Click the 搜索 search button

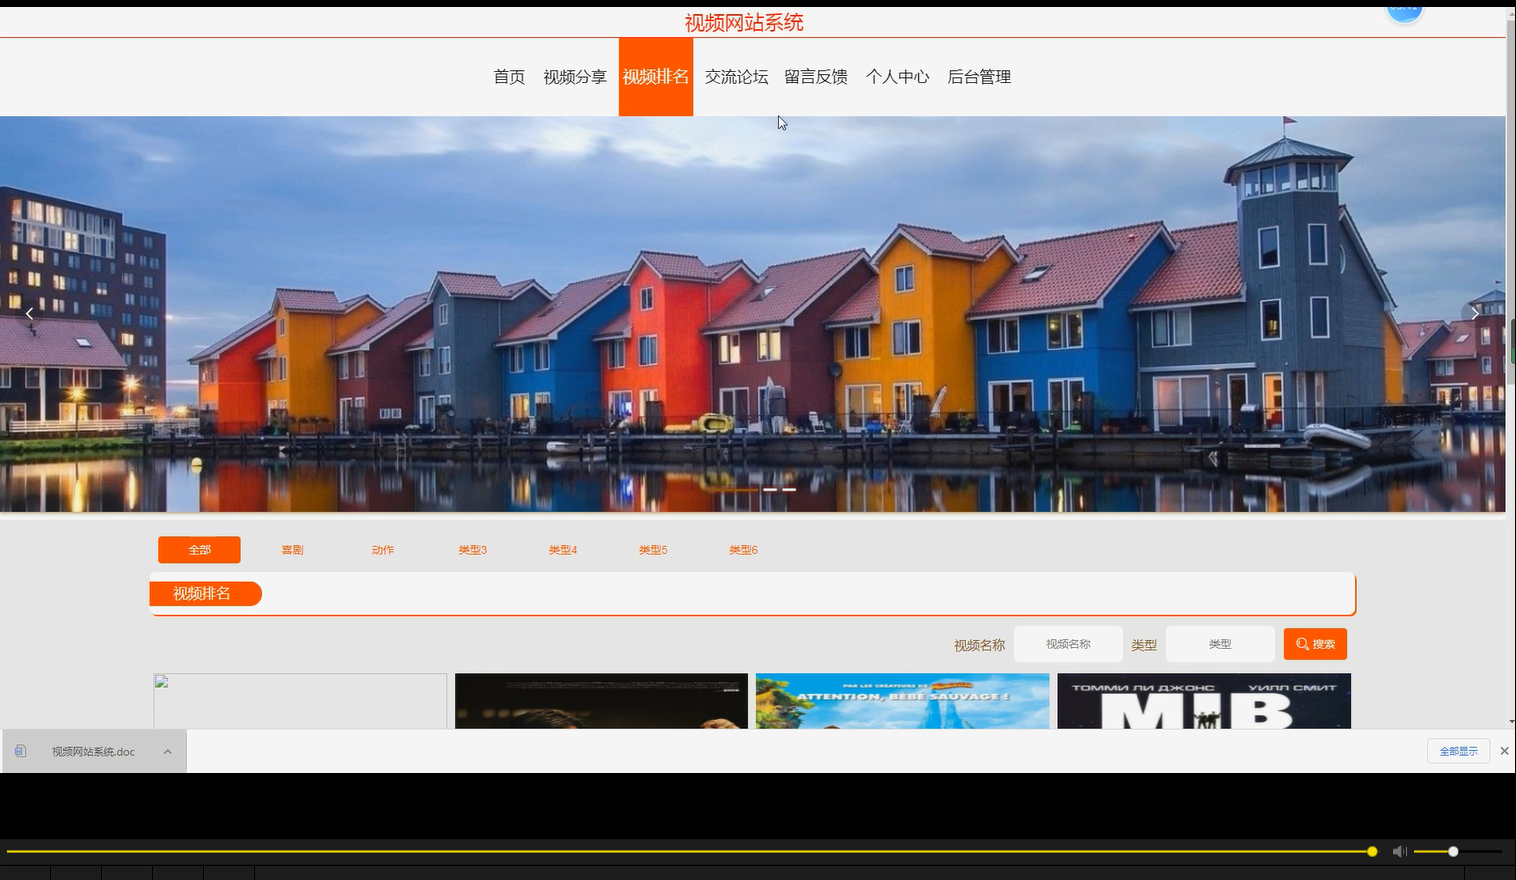point(1315,643)
